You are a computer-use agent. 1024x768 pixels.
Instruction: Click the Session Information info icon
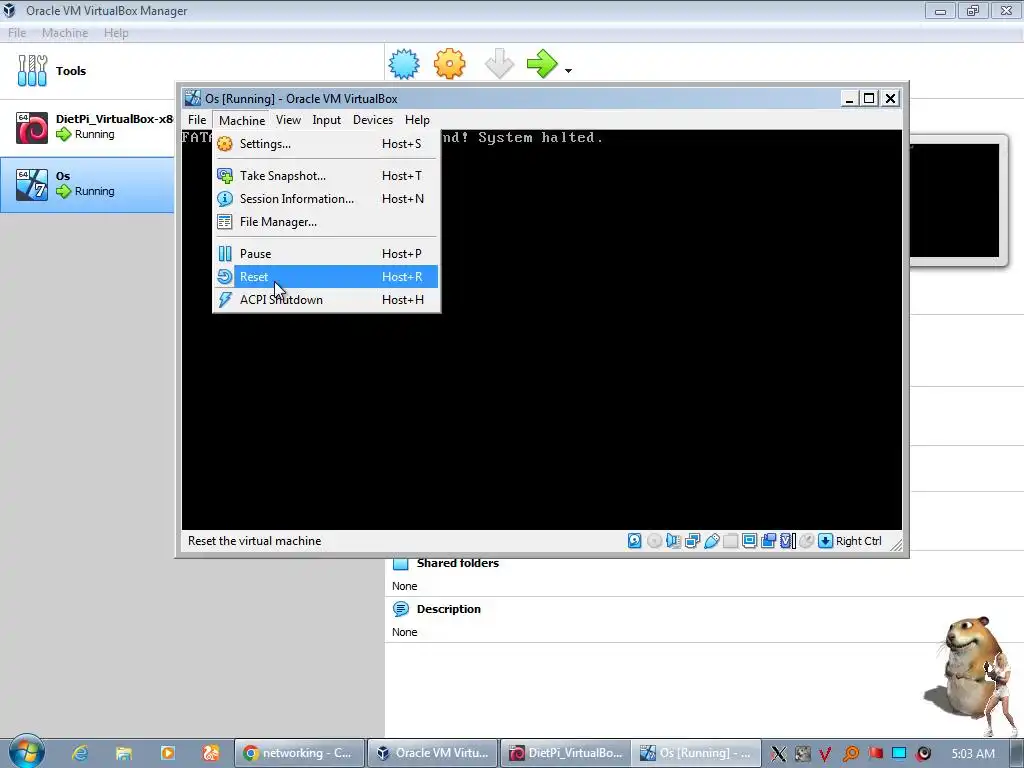pyautogui.click(x=225, y=199)
